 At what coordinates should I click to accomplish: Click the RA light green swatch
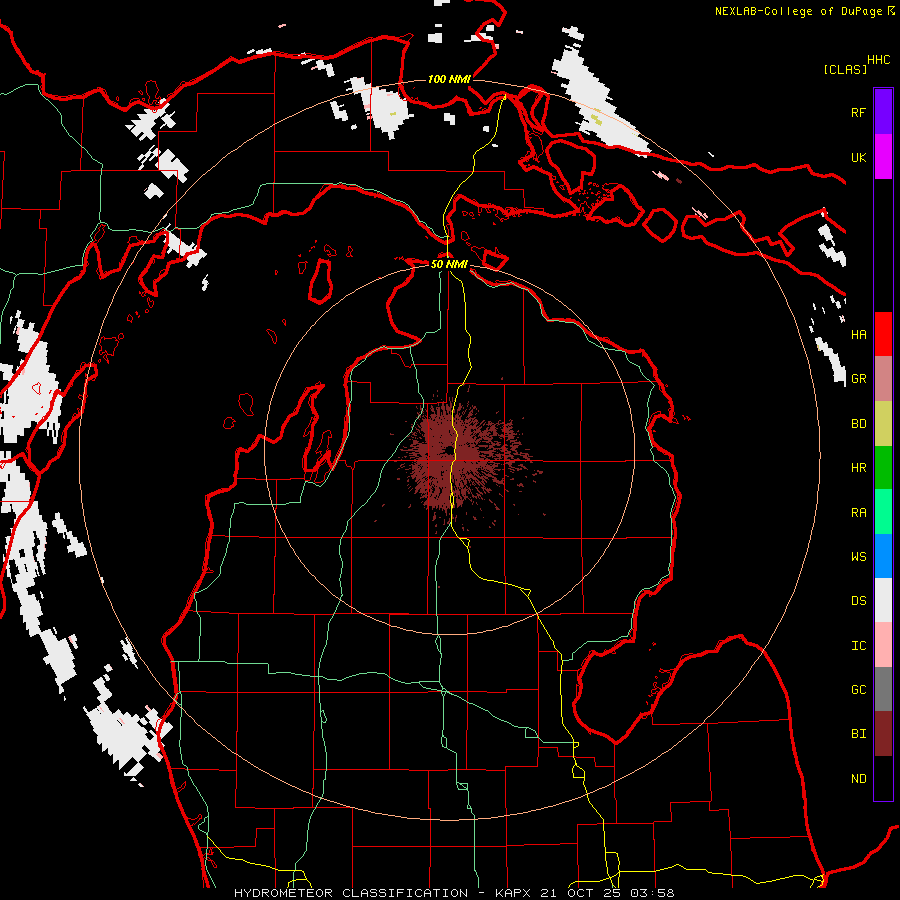coord(883,512)
